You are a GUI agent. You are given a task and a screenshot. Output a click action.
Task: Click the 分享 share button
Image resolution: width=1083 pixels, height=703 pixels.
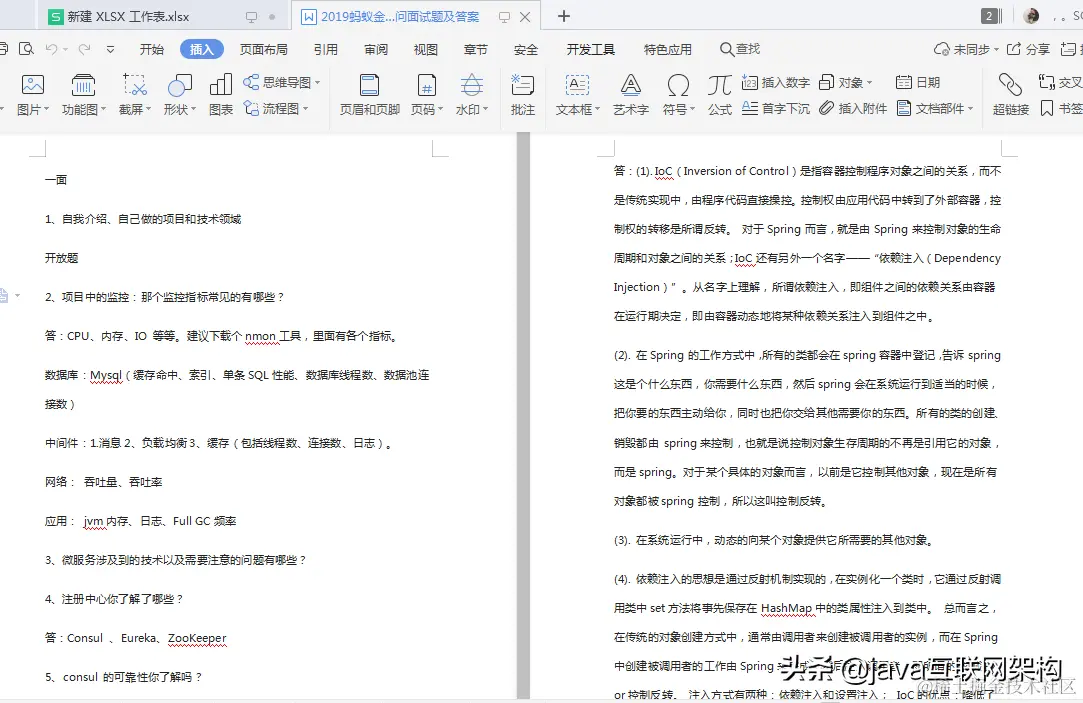tap(1028, 49)
